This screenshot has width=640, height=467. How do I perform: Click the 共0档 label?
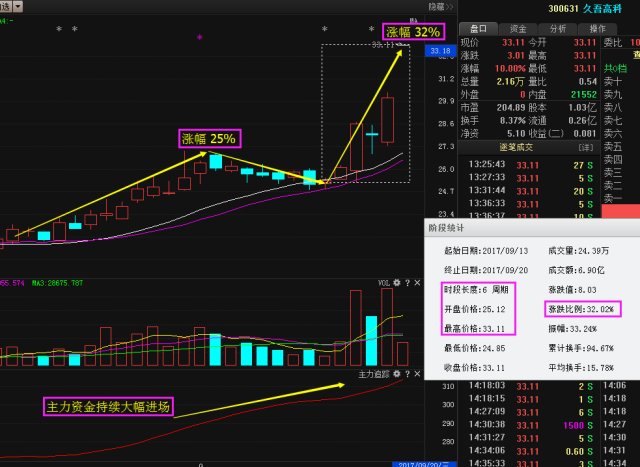pyautogui.click(x=615, y=68)
